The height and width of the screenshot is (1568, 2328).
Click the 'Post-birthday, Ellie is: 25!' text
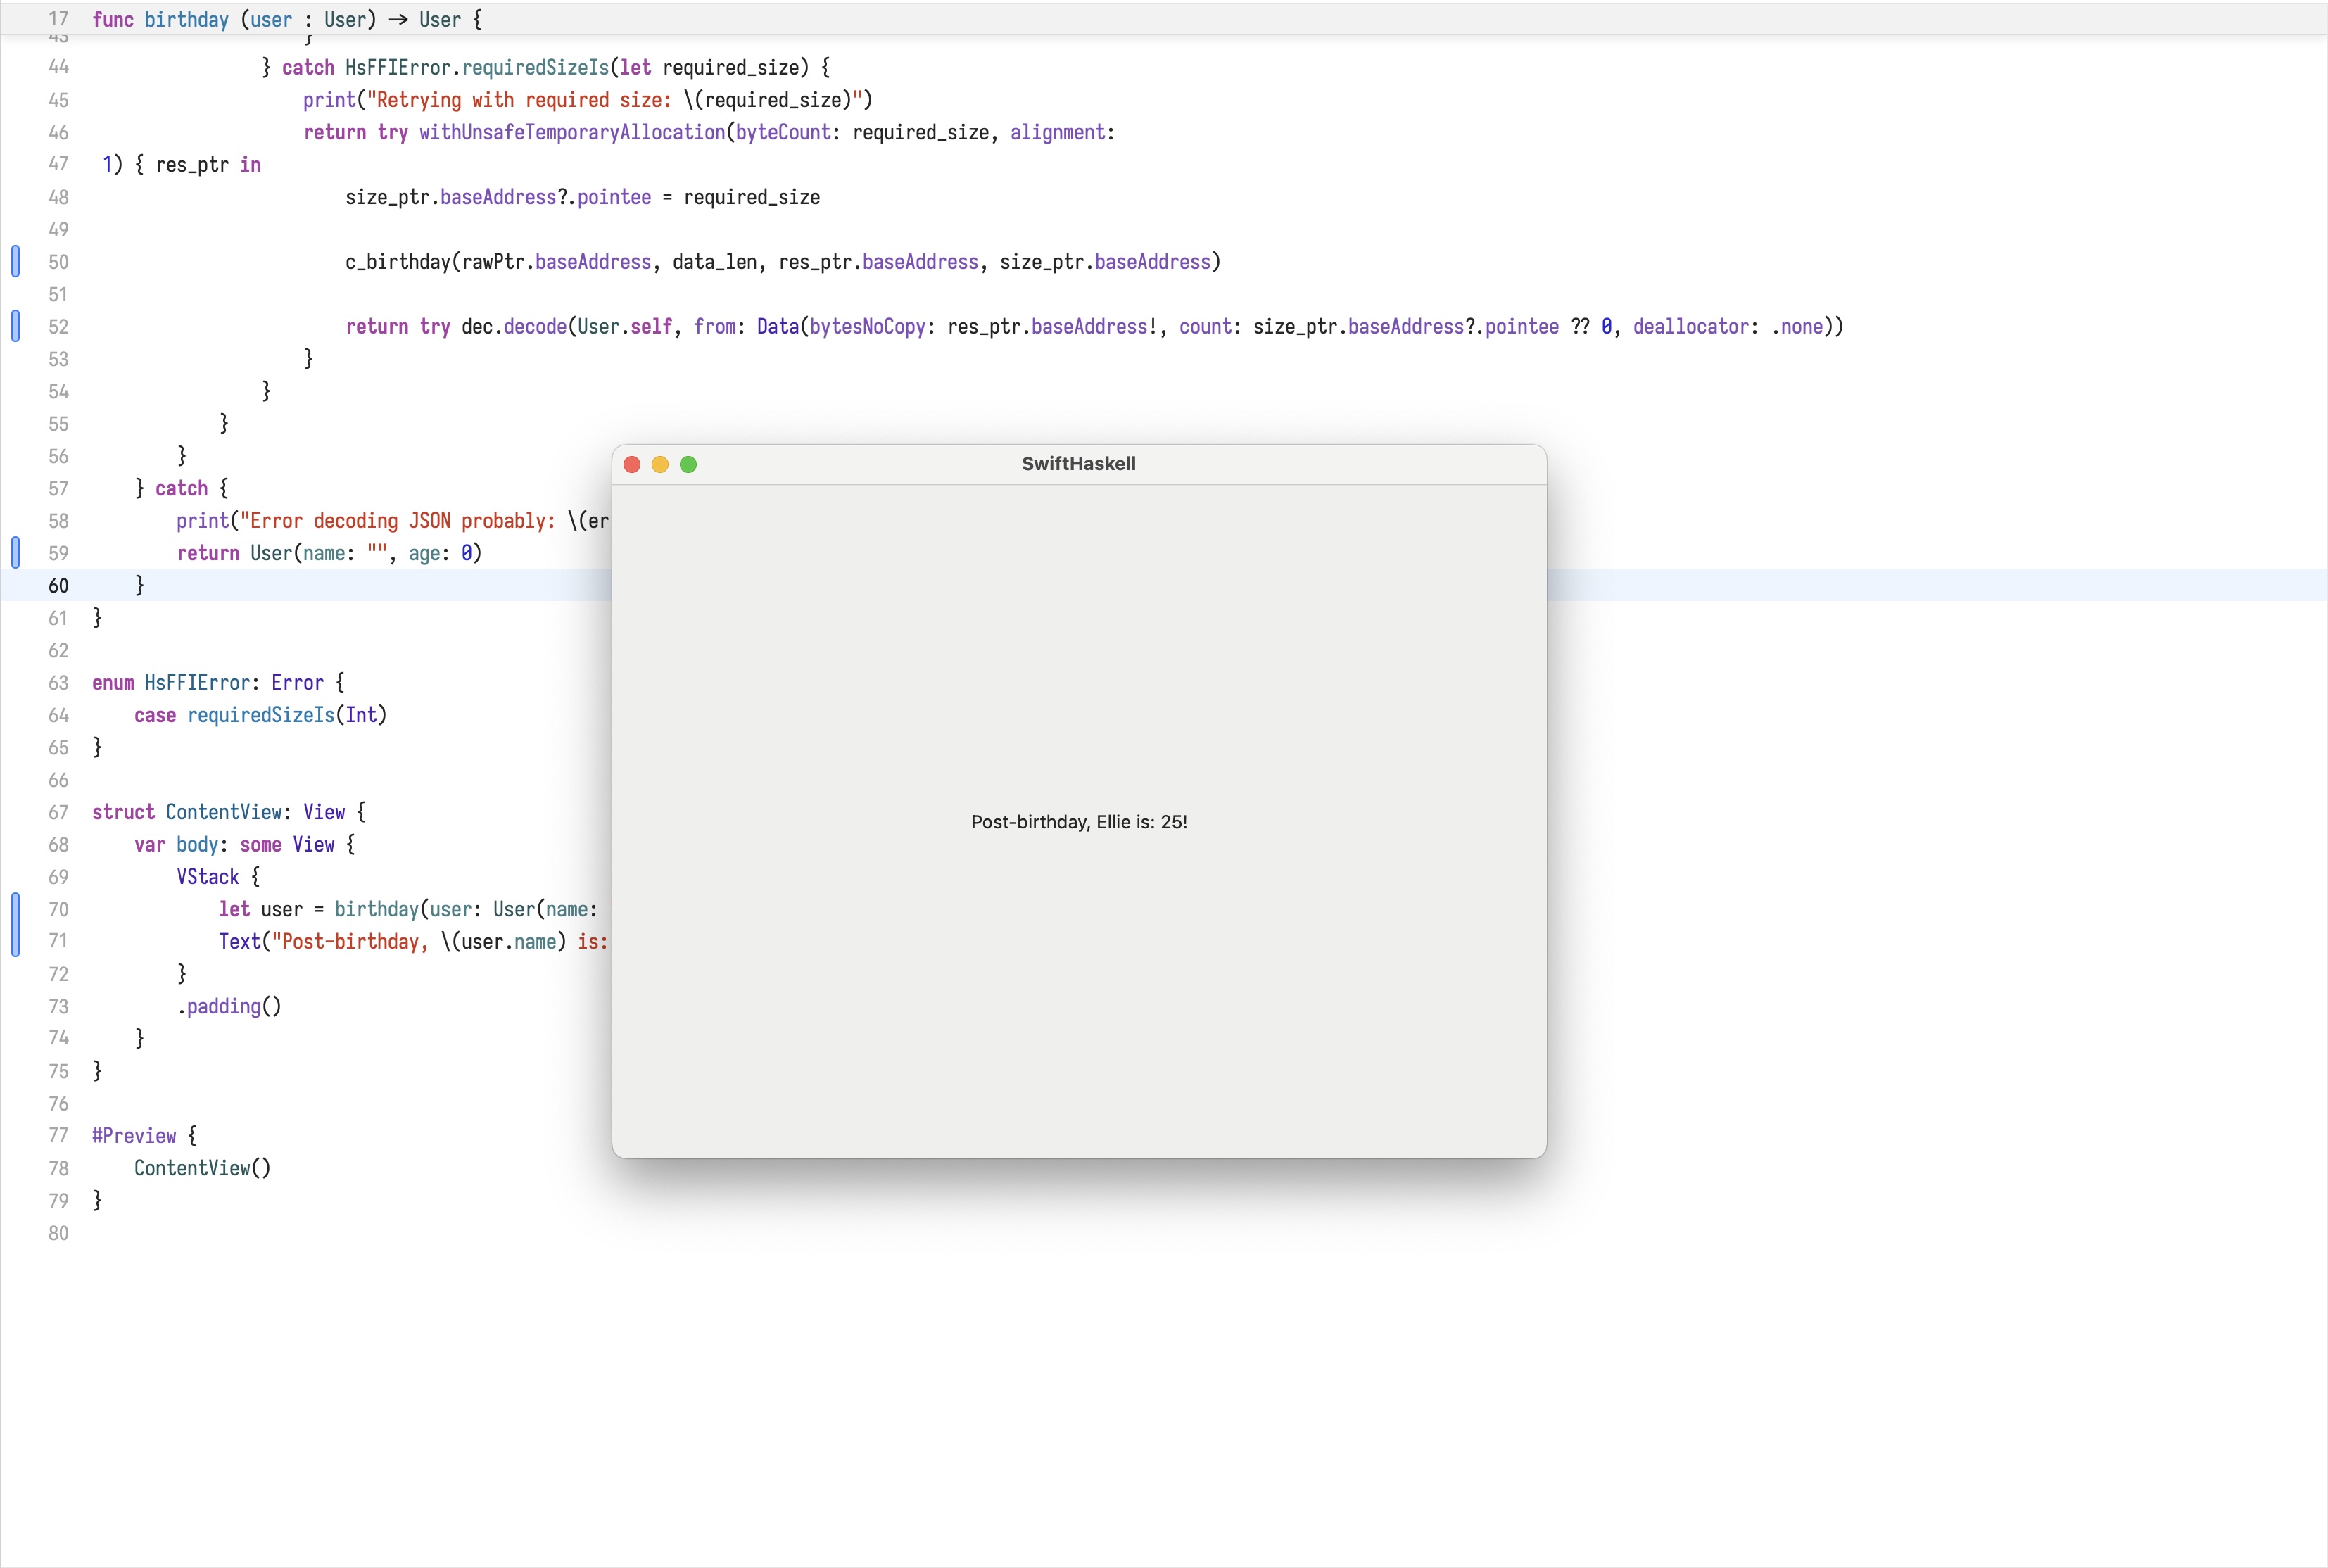pyautogui.click(x=1078, y=821)
